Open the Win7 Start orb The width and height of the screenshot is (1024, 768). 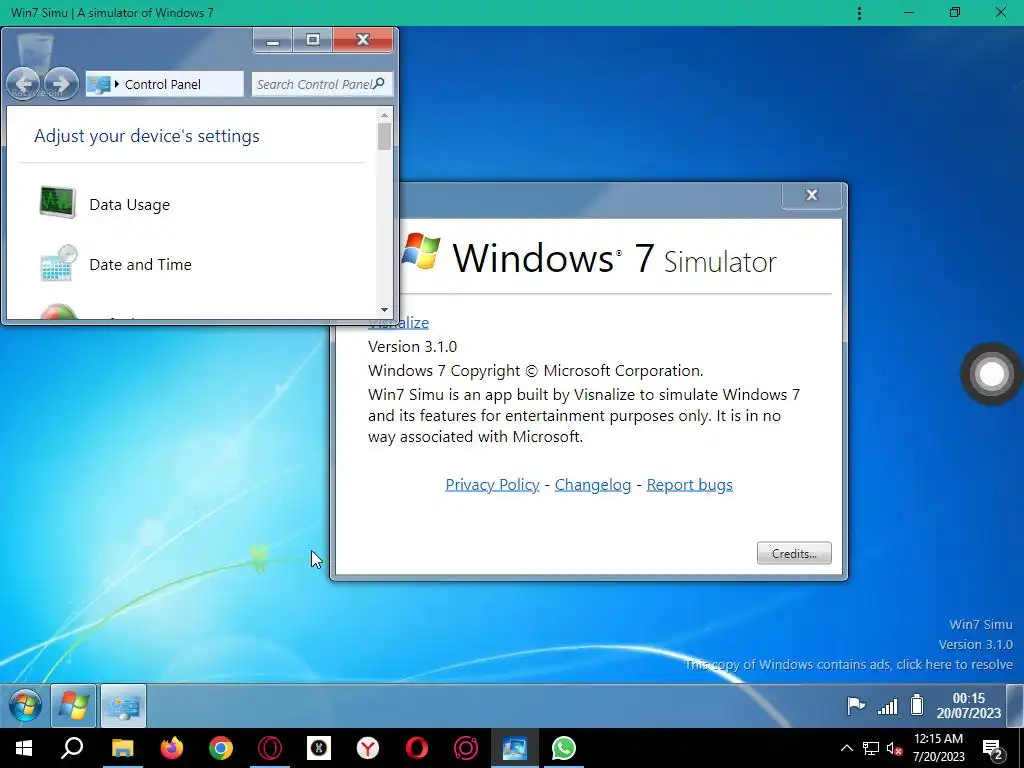25,706
